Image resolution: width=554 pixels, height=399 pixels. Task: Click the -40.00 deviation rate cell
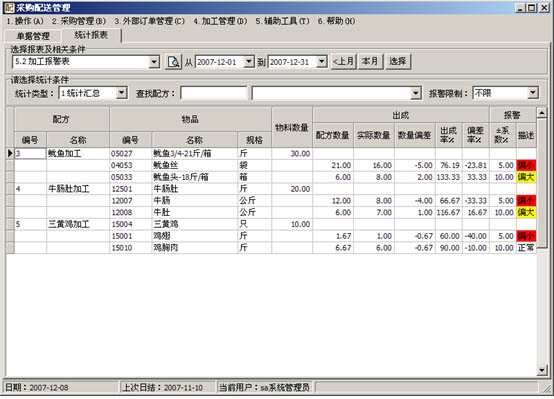[476, 236]
